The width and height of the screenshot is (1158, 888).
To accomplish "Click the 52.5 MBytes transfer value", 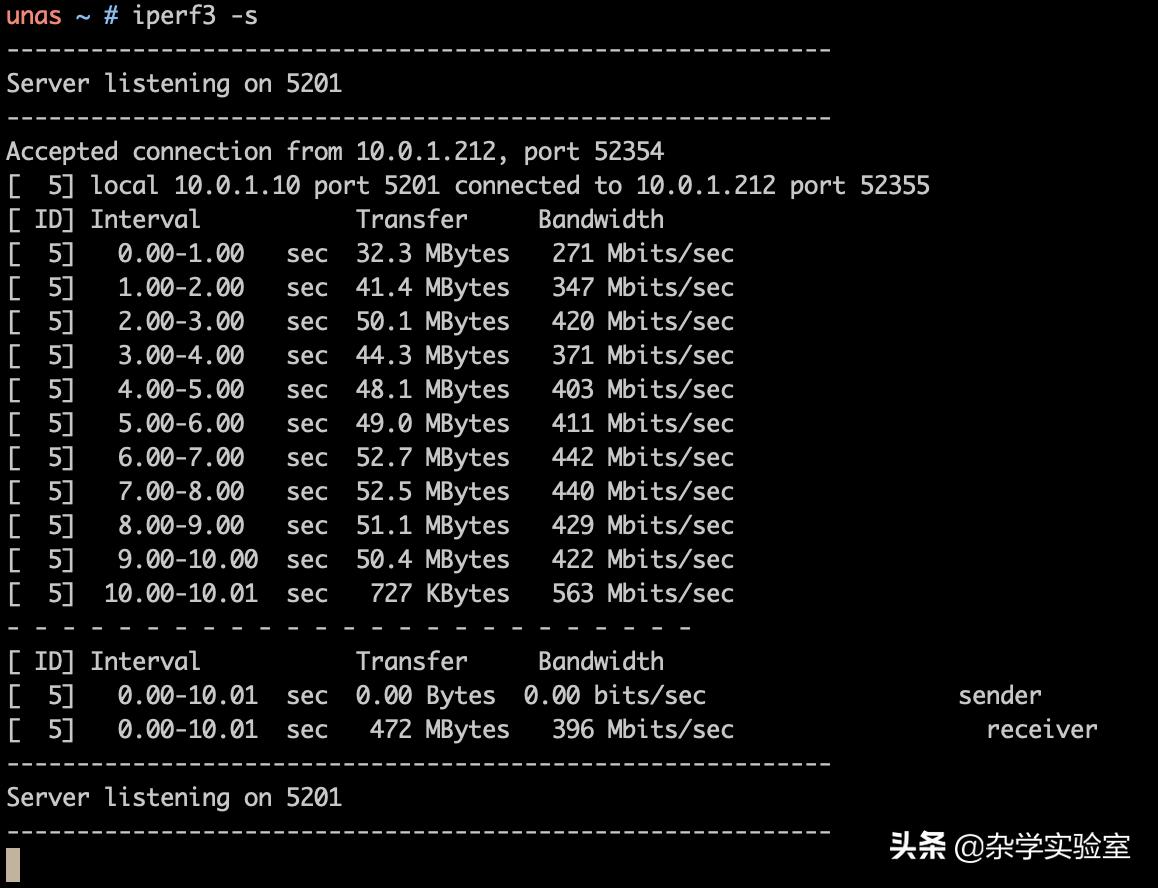I will tap(432, 491).
